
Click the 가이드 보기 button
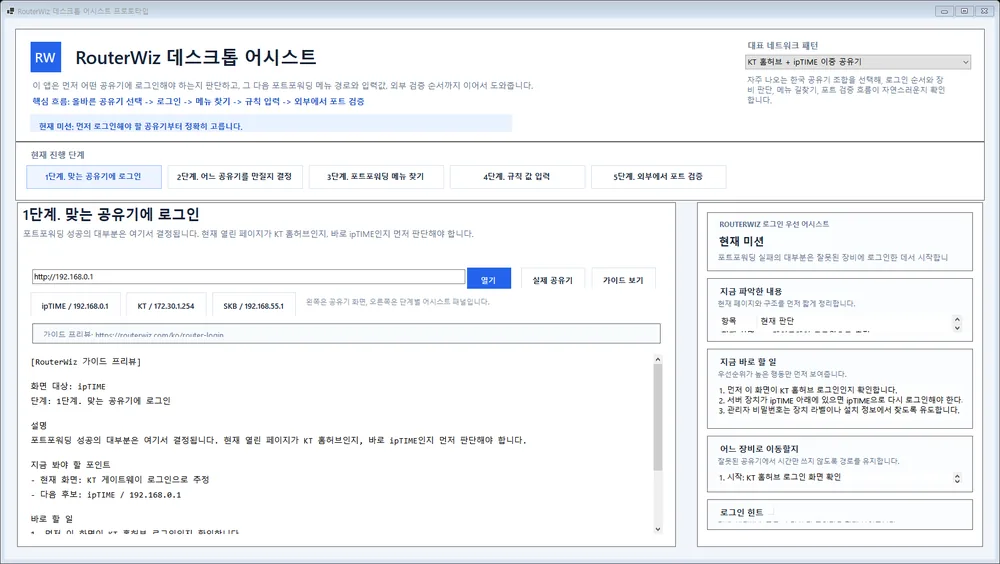coord(623,279)
